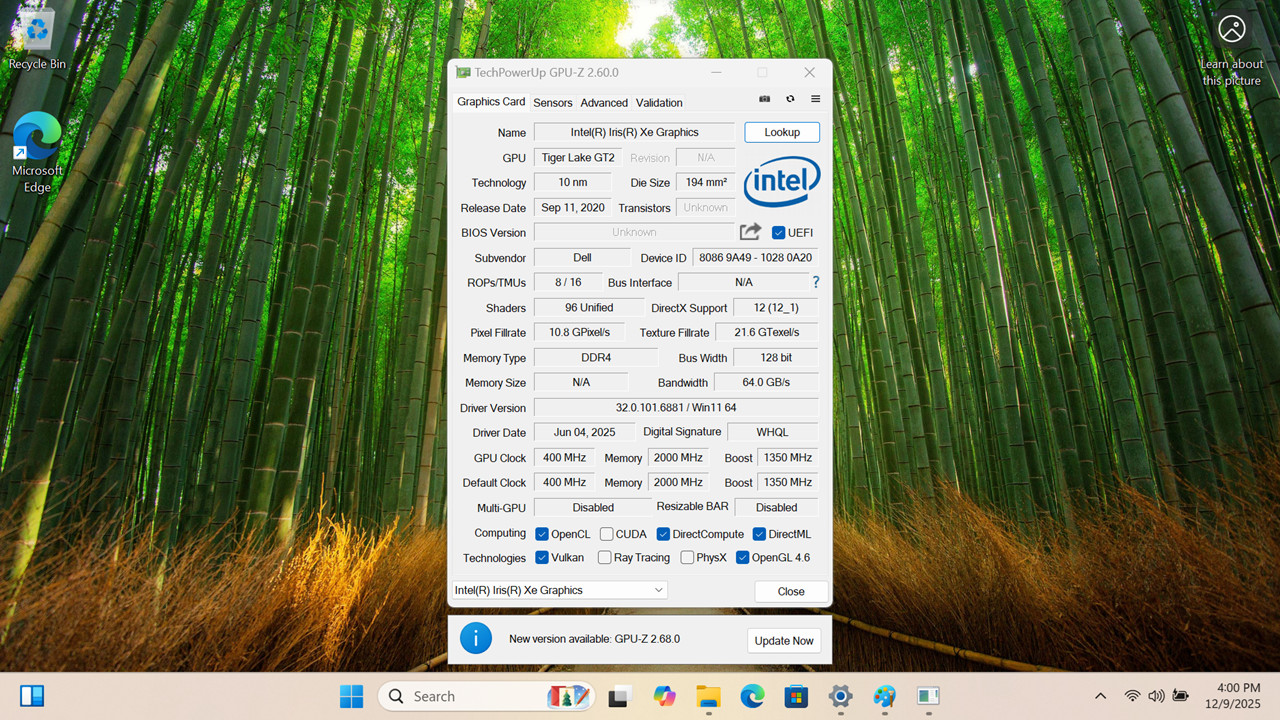Toggle the DirectCompute checkbox
This screenshot has height=720, width=1280.
pos(663,534)
